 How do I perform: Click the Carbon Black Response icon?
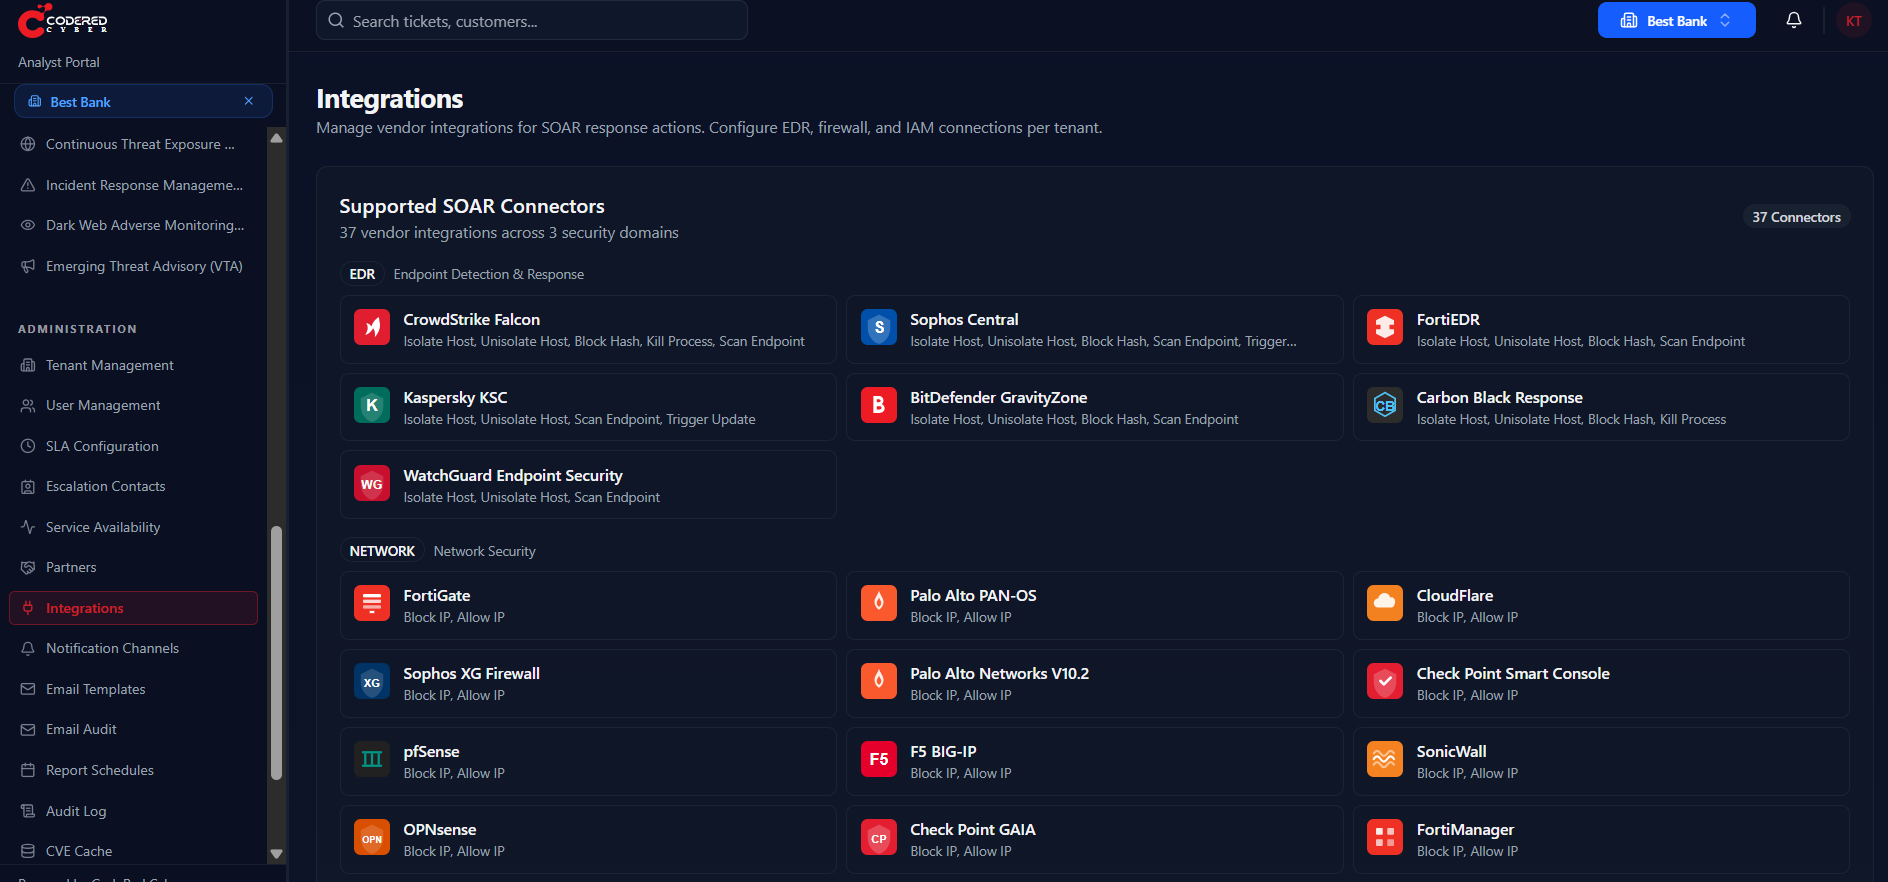1385,405
